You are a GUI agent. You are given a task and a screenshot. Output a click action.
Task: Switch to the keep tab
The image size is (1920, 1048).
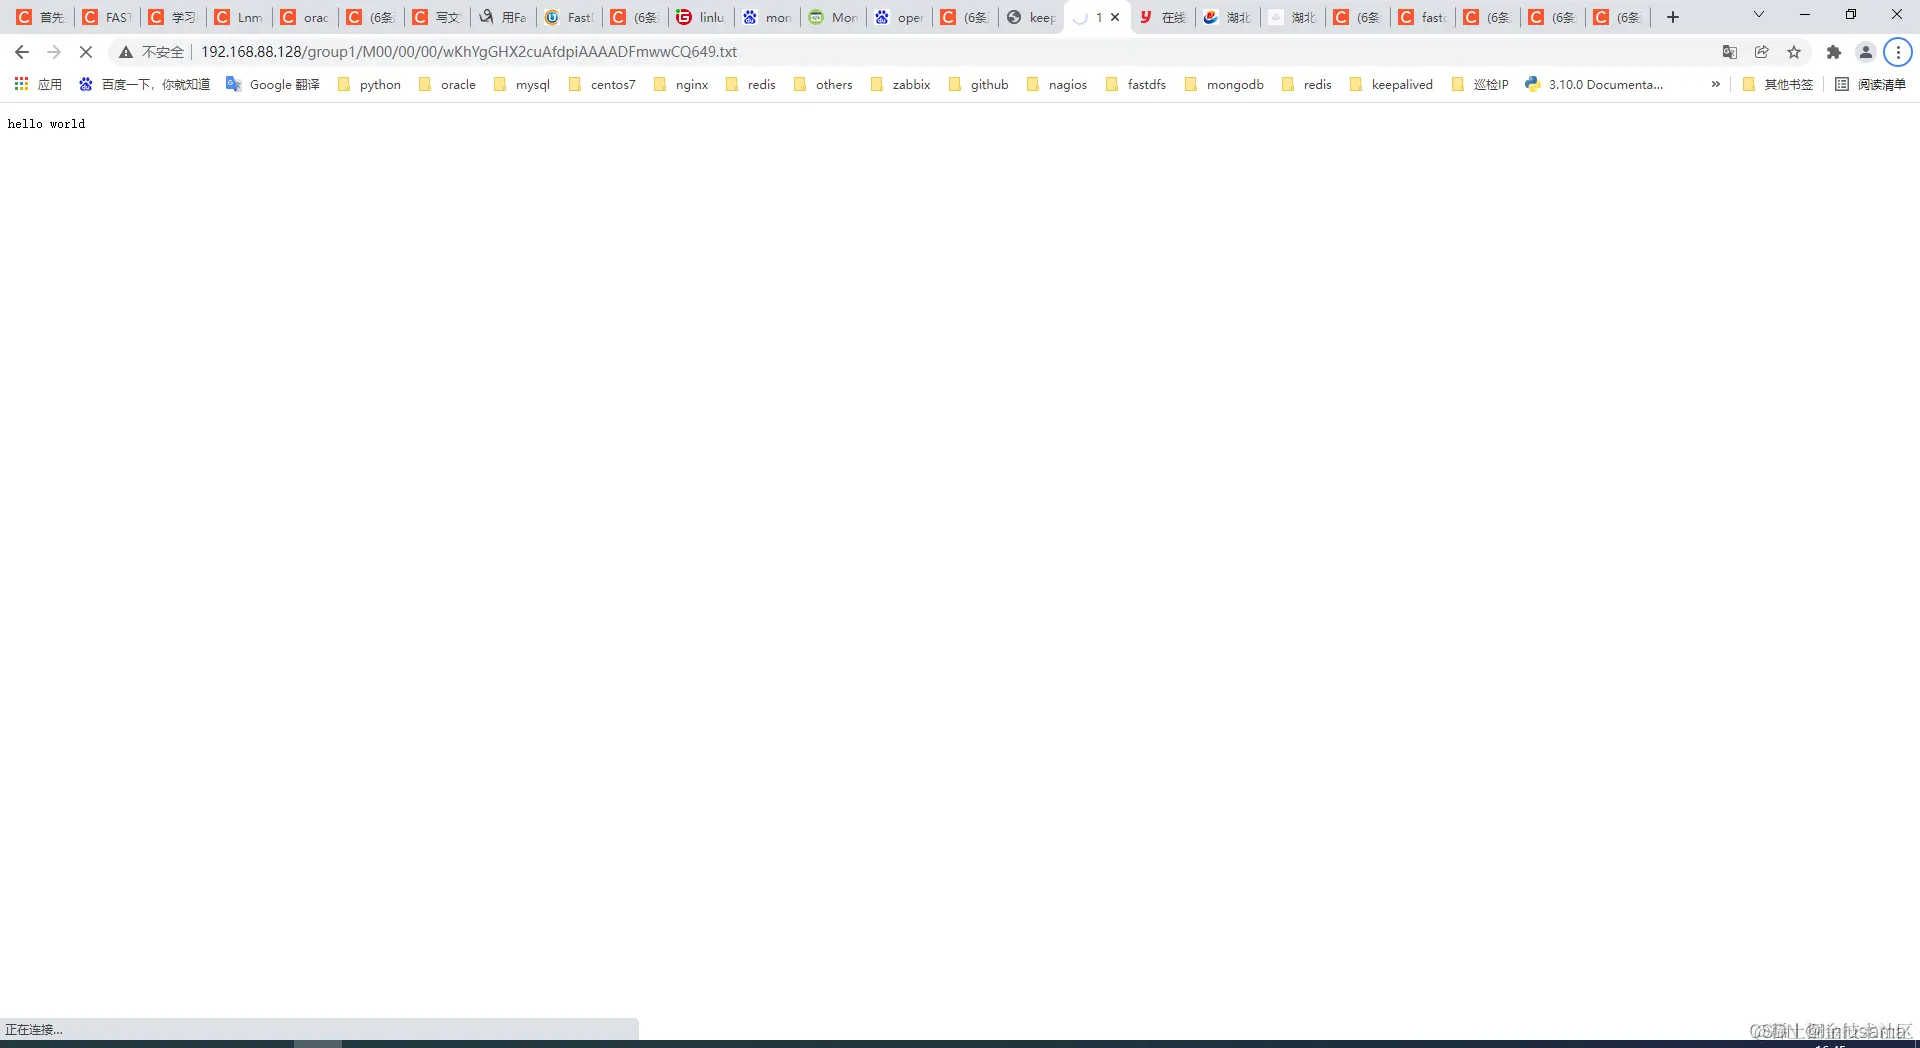coord(1030,17)
